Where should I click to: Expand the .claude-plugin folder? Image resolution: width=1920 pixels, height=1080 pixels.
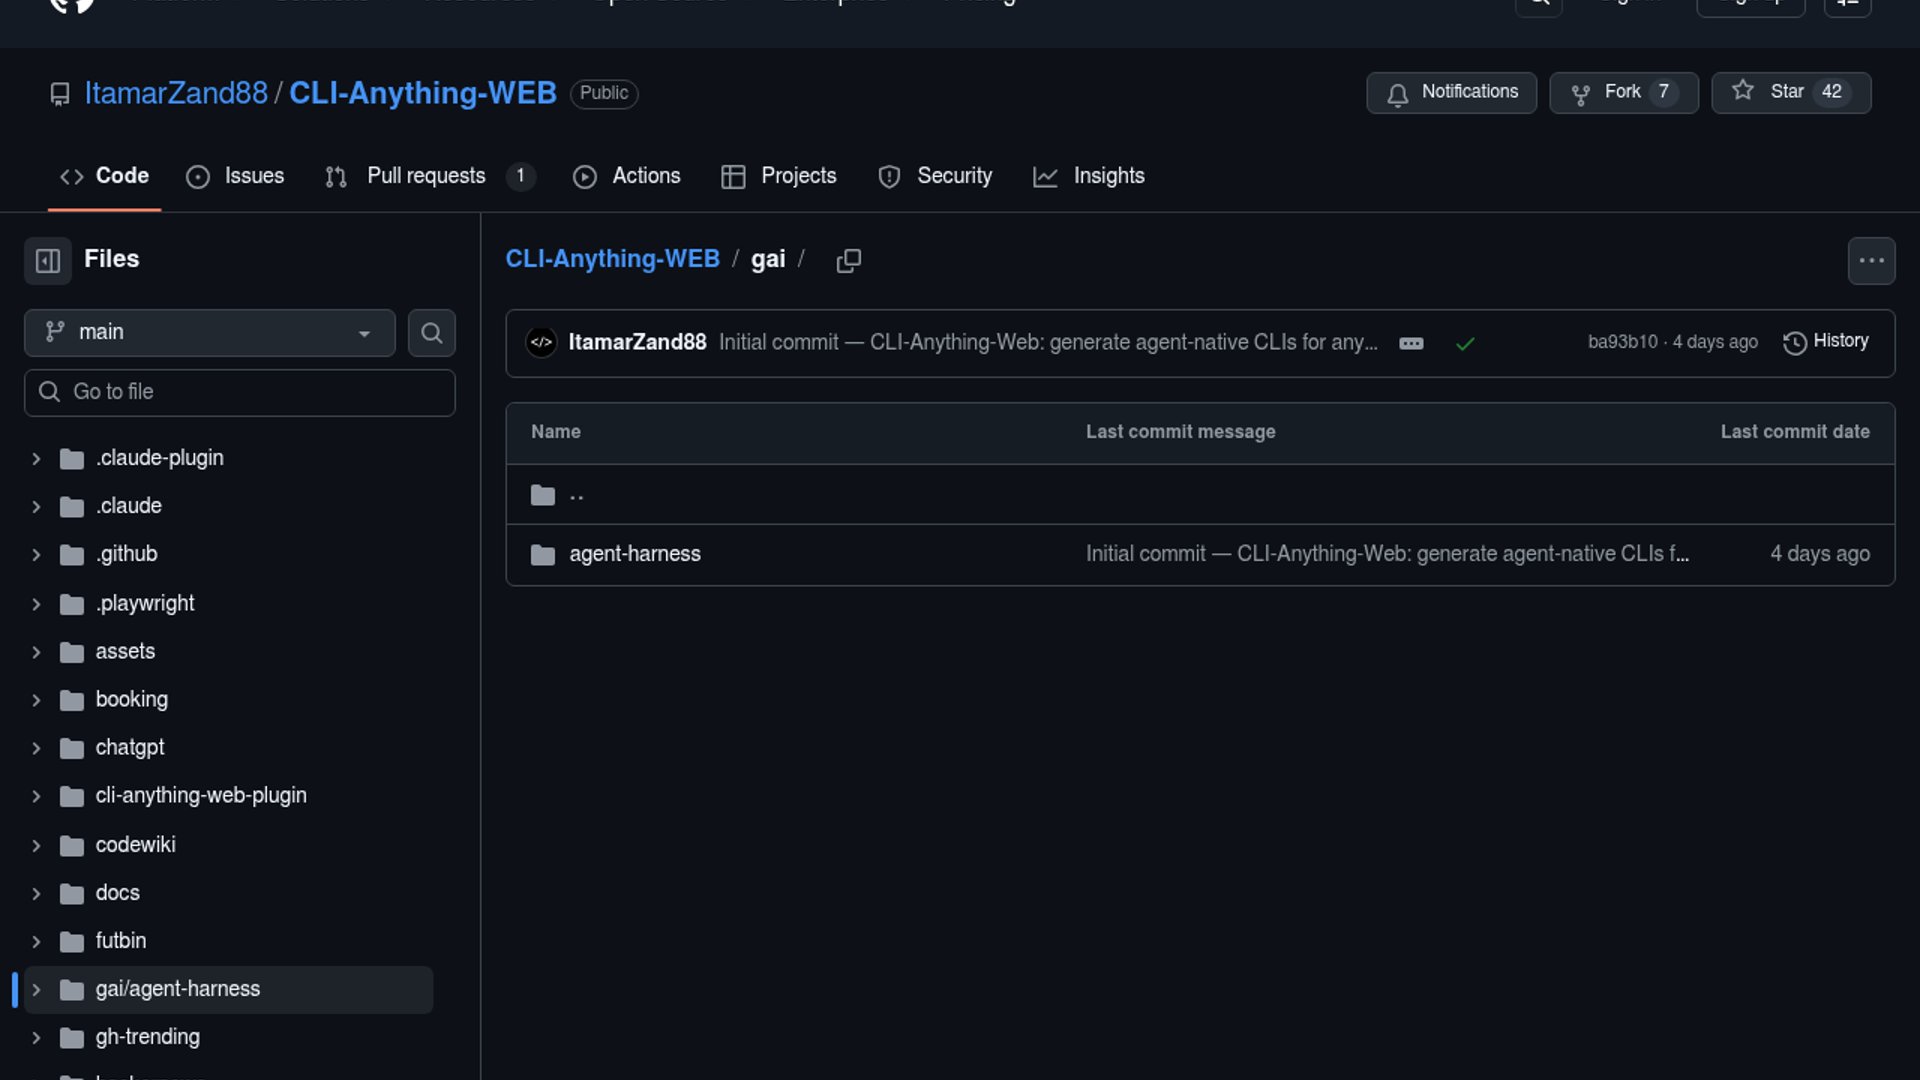[36, 459]
